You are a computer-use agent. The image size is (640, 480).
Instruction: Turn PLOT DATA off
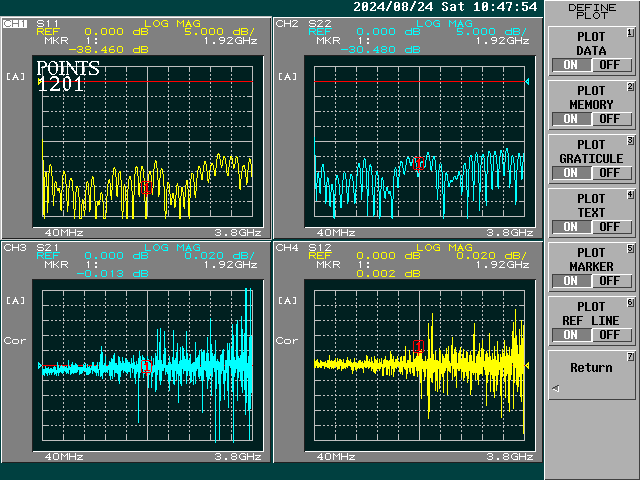(x=609, y=65)
